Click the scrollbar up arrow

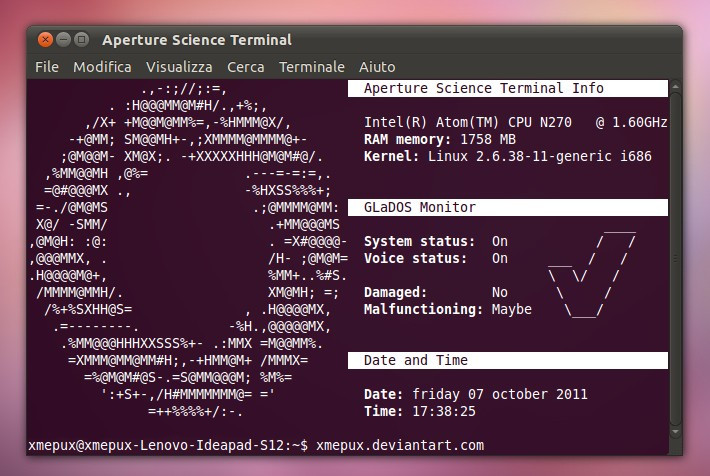click(676, 86)
